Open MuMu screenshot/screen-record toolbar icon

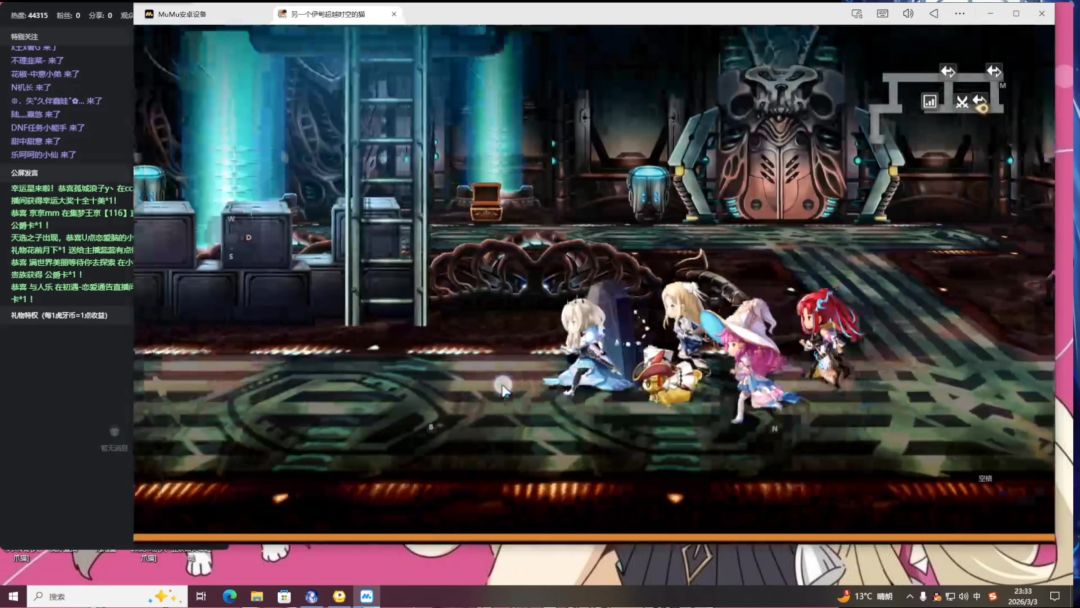[x=857, y=14]
